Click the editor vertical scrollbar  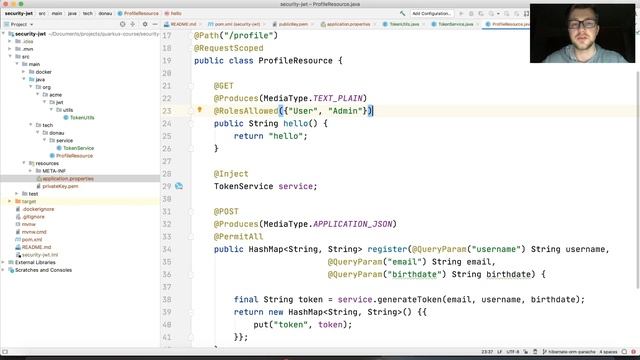pos(638,180)
